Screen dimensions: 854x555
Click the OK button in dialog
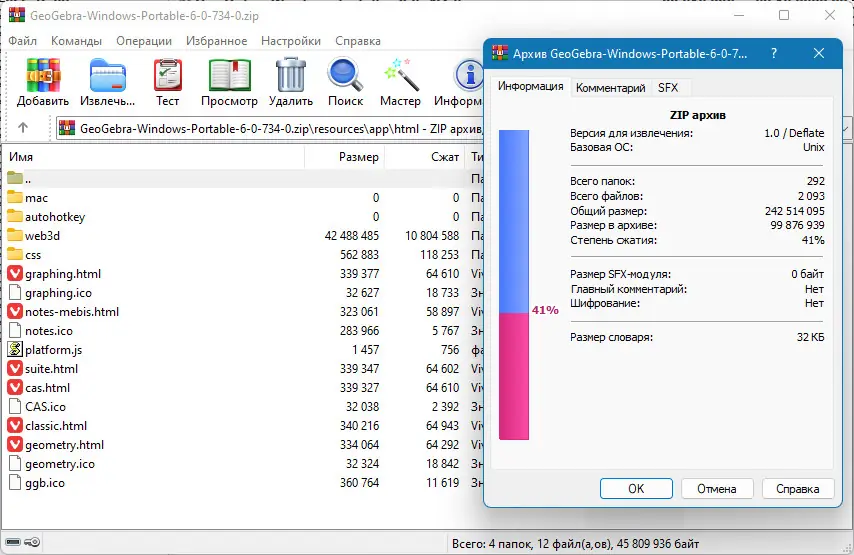[x=636, y=489]
